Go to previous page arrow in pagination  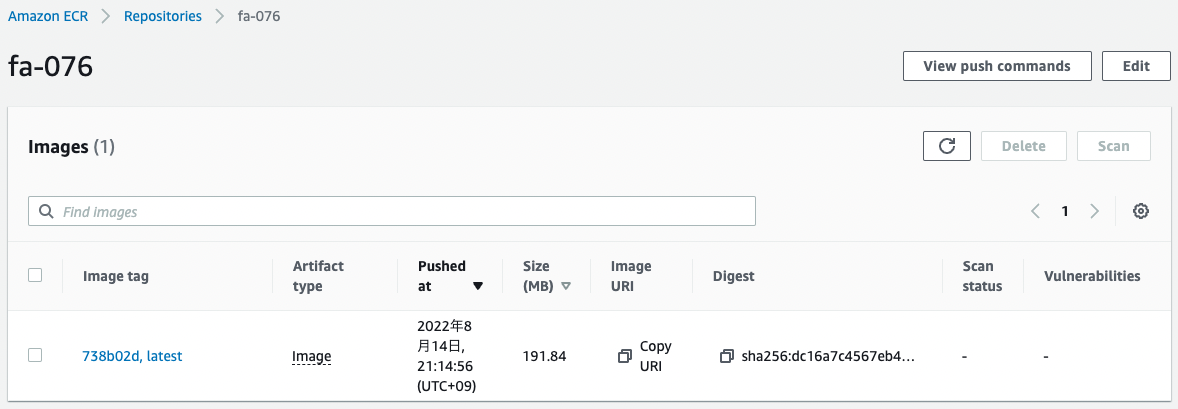[1035, 211]
